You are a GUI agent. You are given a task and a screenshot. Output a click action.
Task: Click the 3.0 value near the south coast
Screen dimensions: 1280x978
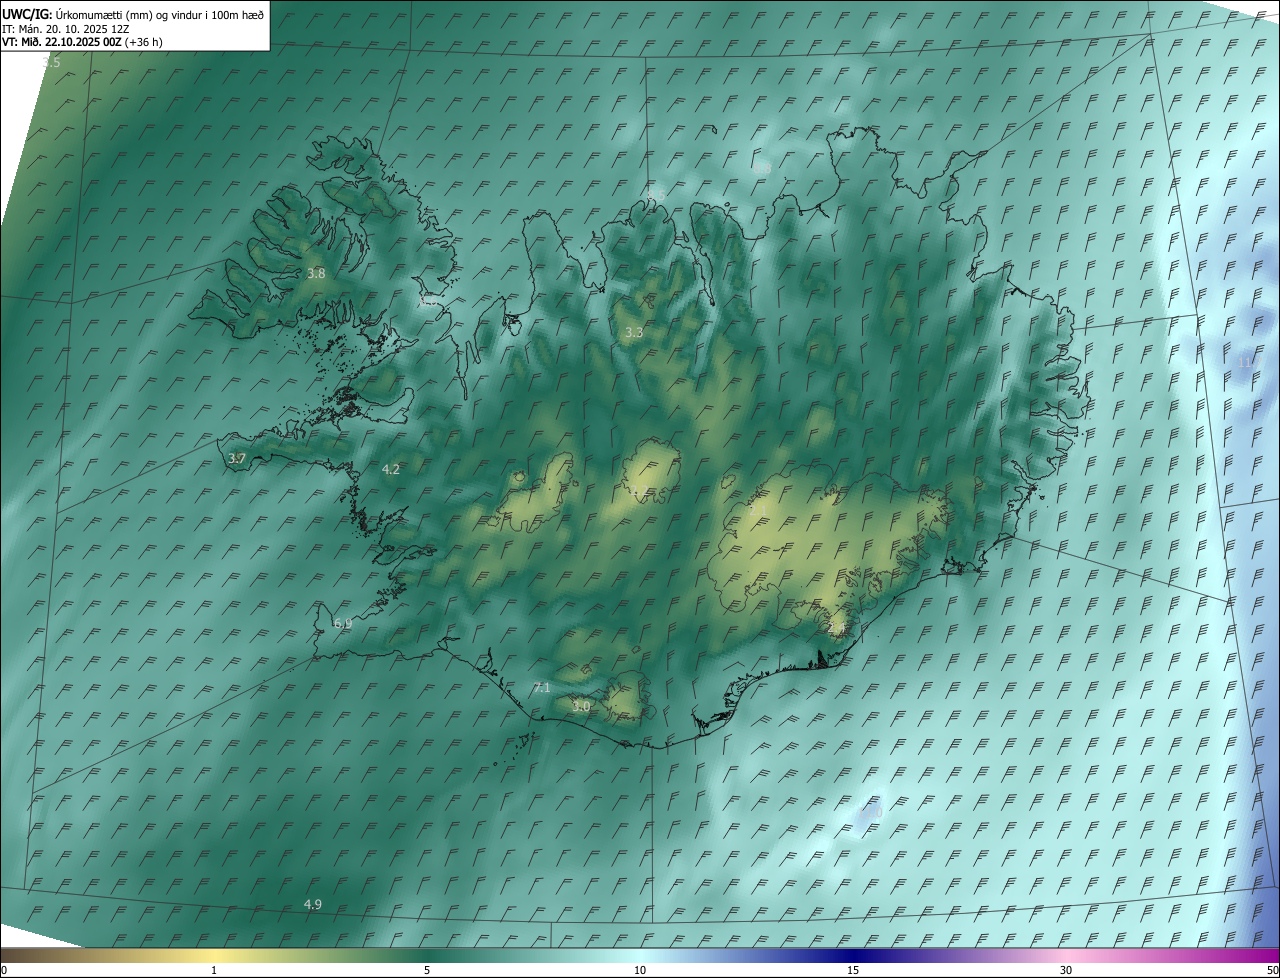point(581,706)
